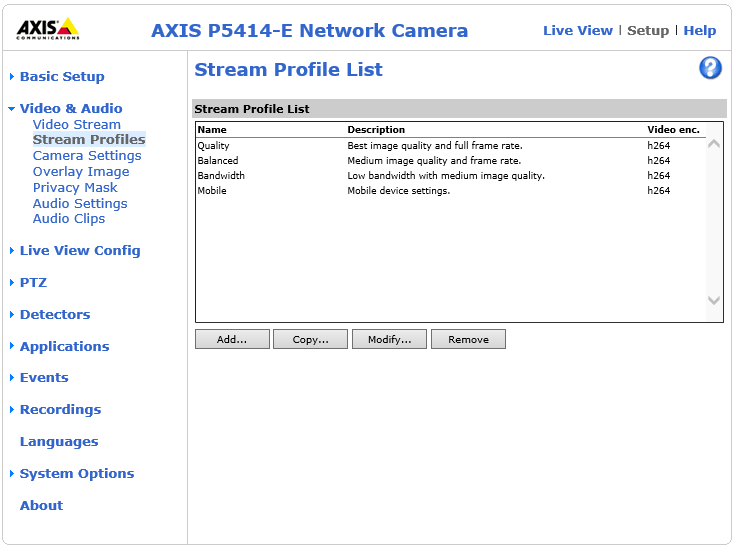Click 'Mobile device settings.' description
The height and width of the screenshot is (552, 736).
coord(399,191)
